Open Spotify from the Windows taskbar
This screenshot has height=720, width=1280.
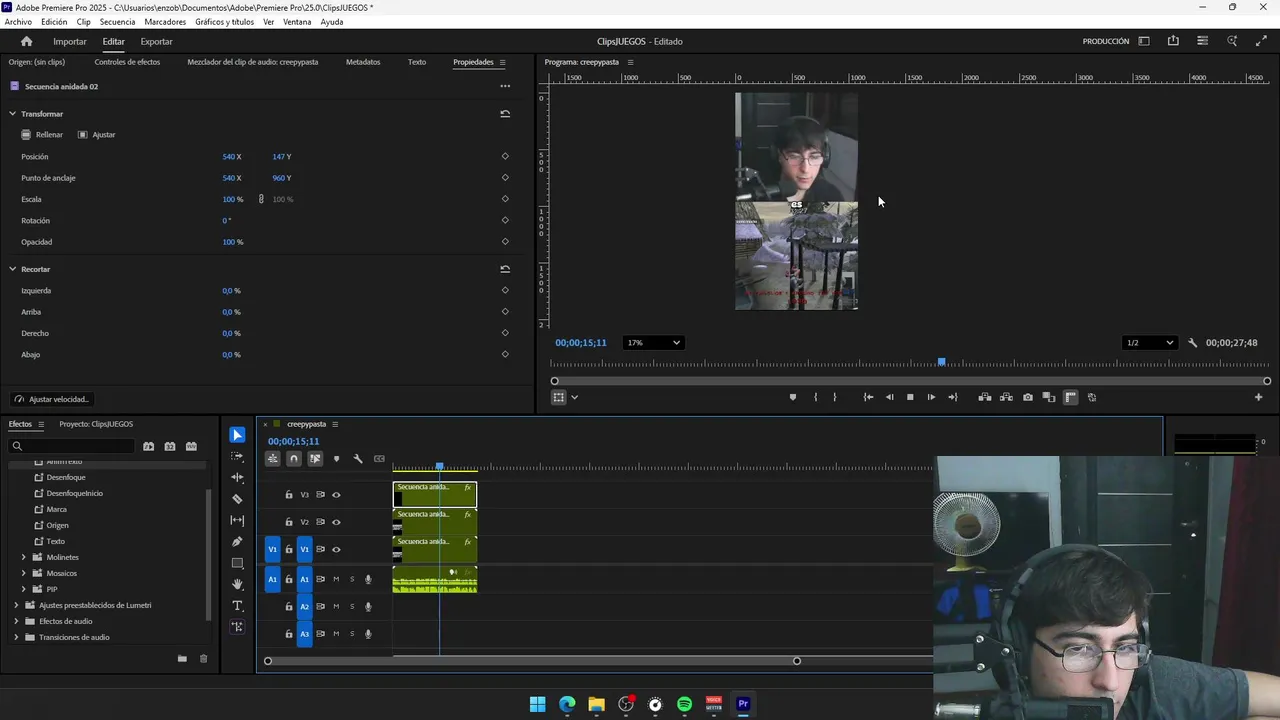[684, 704]
